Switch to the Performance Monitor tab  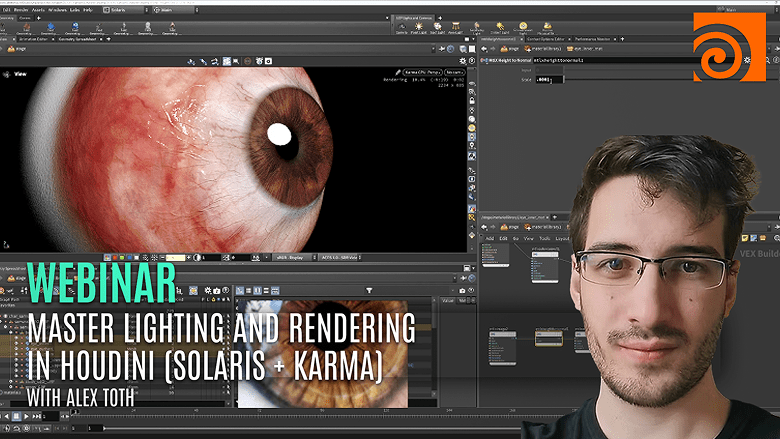click(x=592, y=39)
